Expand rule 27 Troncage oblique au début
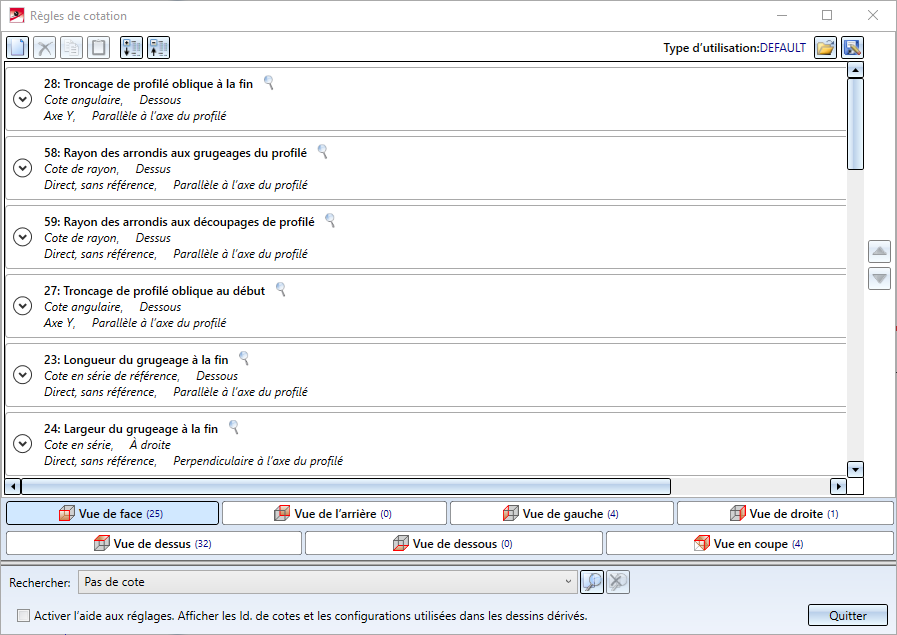Viewport: 897px width, 635px height. coord(22,306)
